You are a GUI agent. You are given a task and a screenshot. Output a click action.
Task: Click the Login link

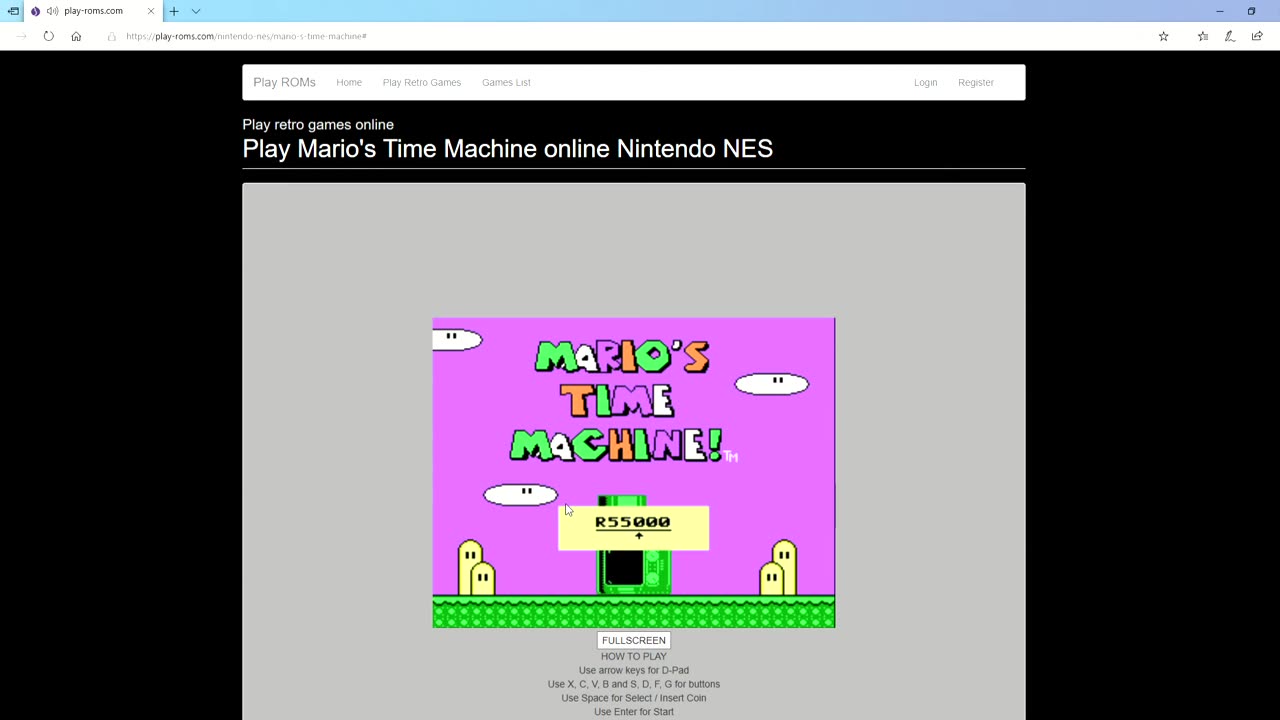click(x=925, y=82)
